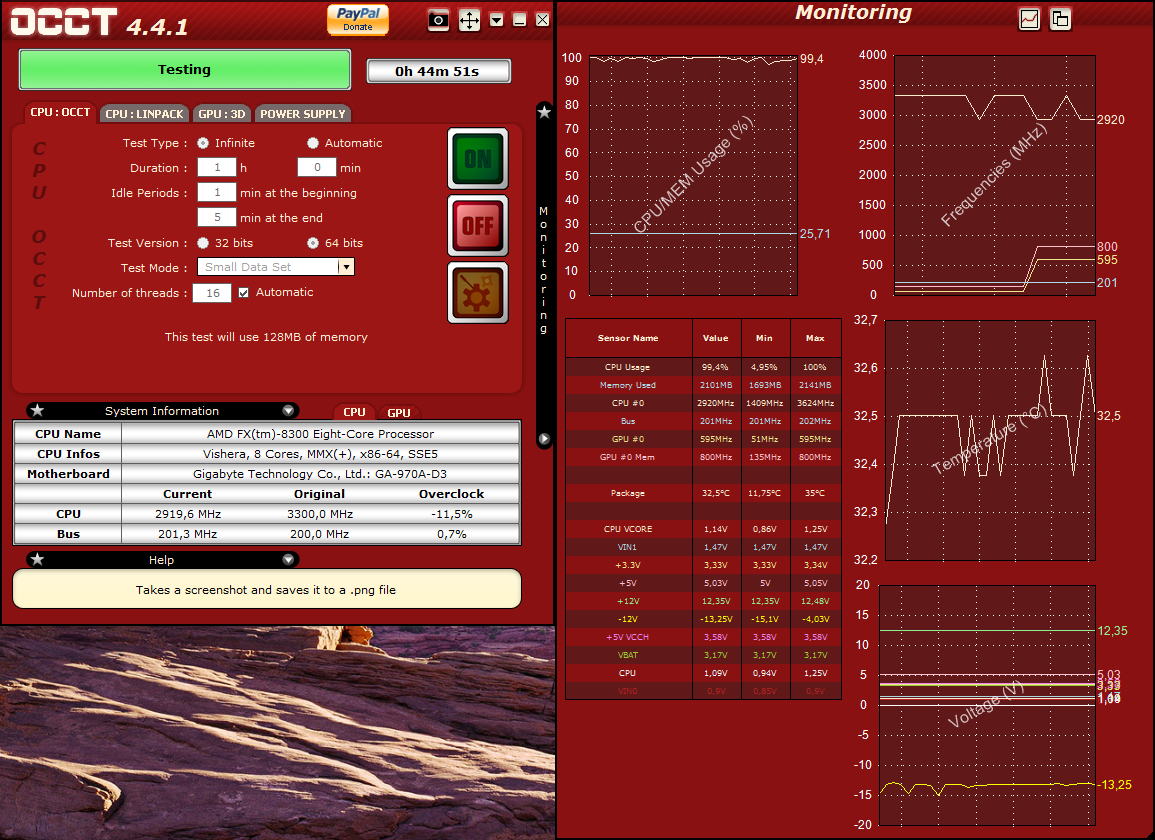Open the GPU : 3D tab

tap(222, 113)
